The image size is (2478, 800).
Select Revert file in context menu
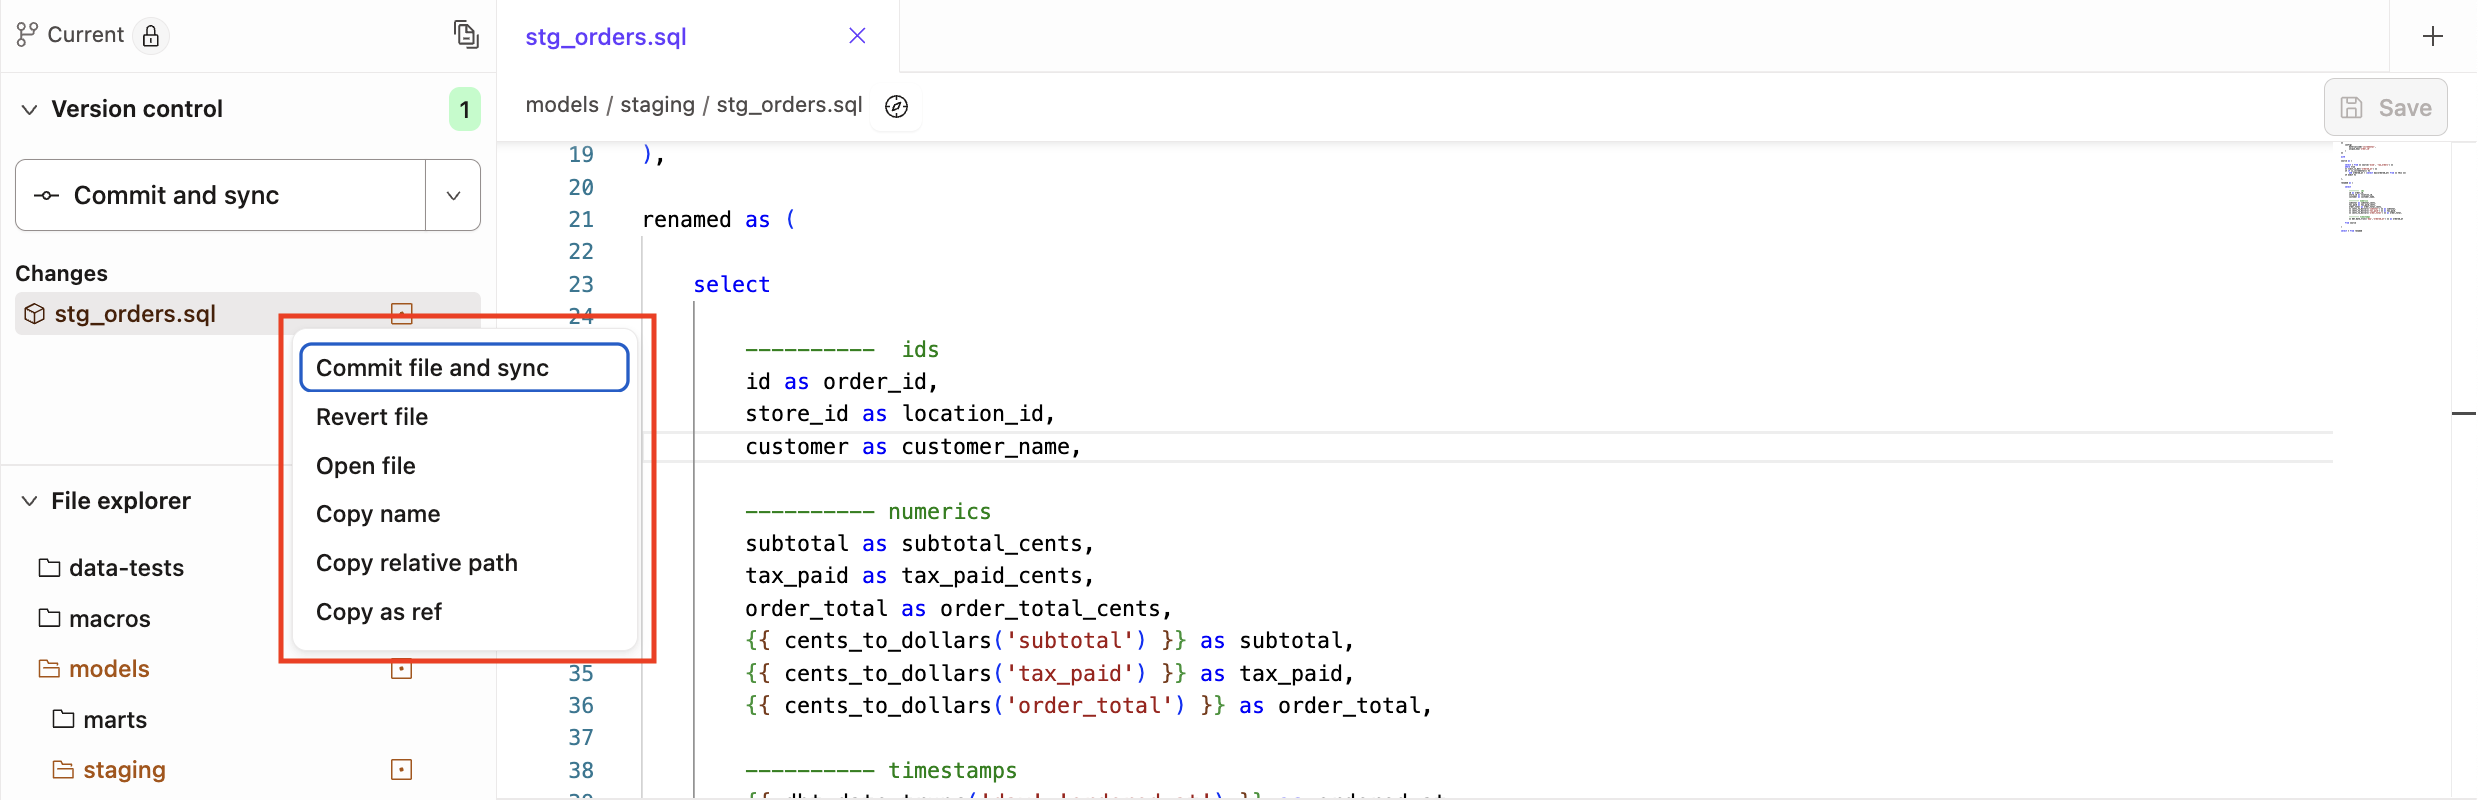click(372, 417)
